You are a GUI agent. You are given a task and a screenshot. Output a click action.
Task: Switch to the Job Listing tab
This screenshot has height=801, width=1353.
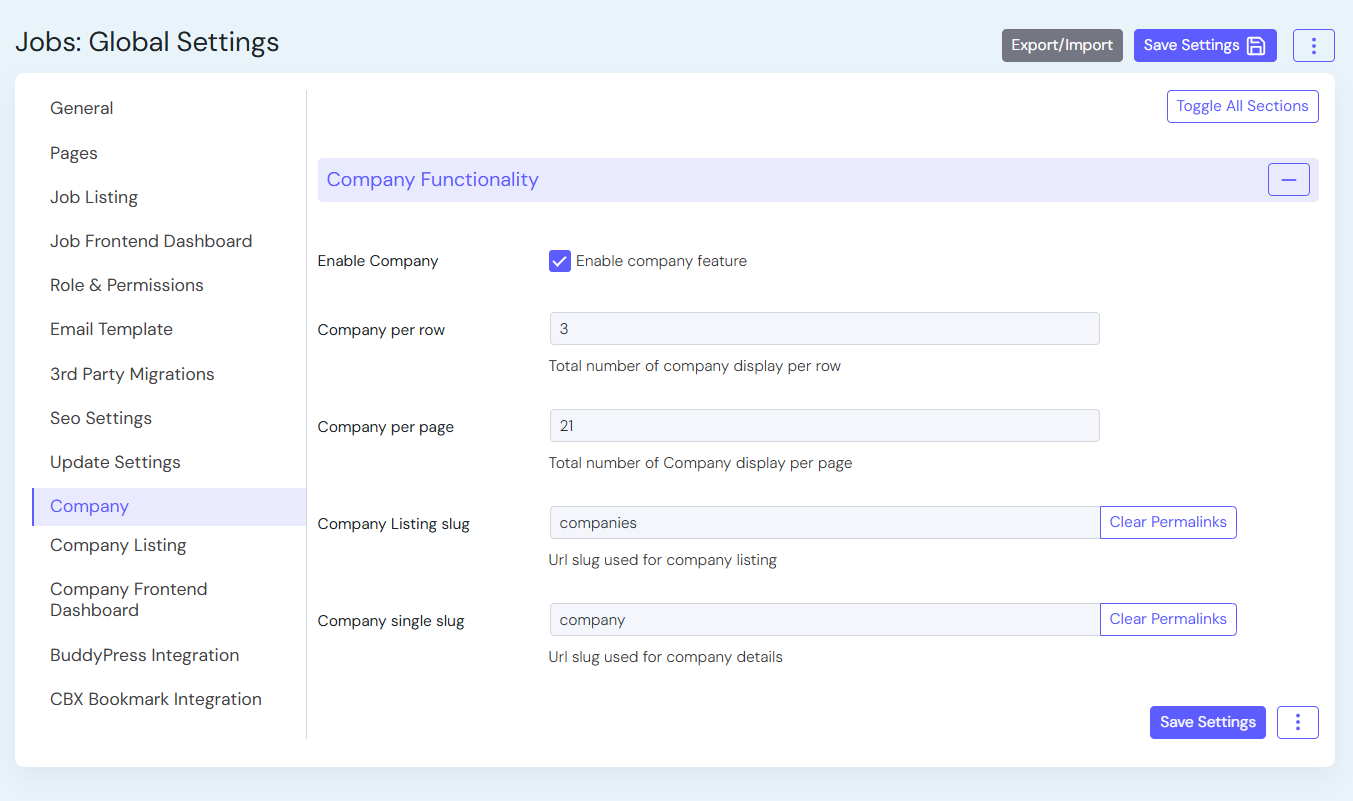click(94, 197)
